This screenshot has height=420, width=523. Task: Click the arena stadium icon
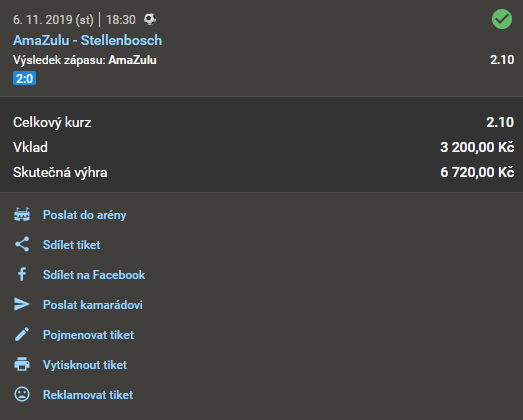tap(22, 215)
